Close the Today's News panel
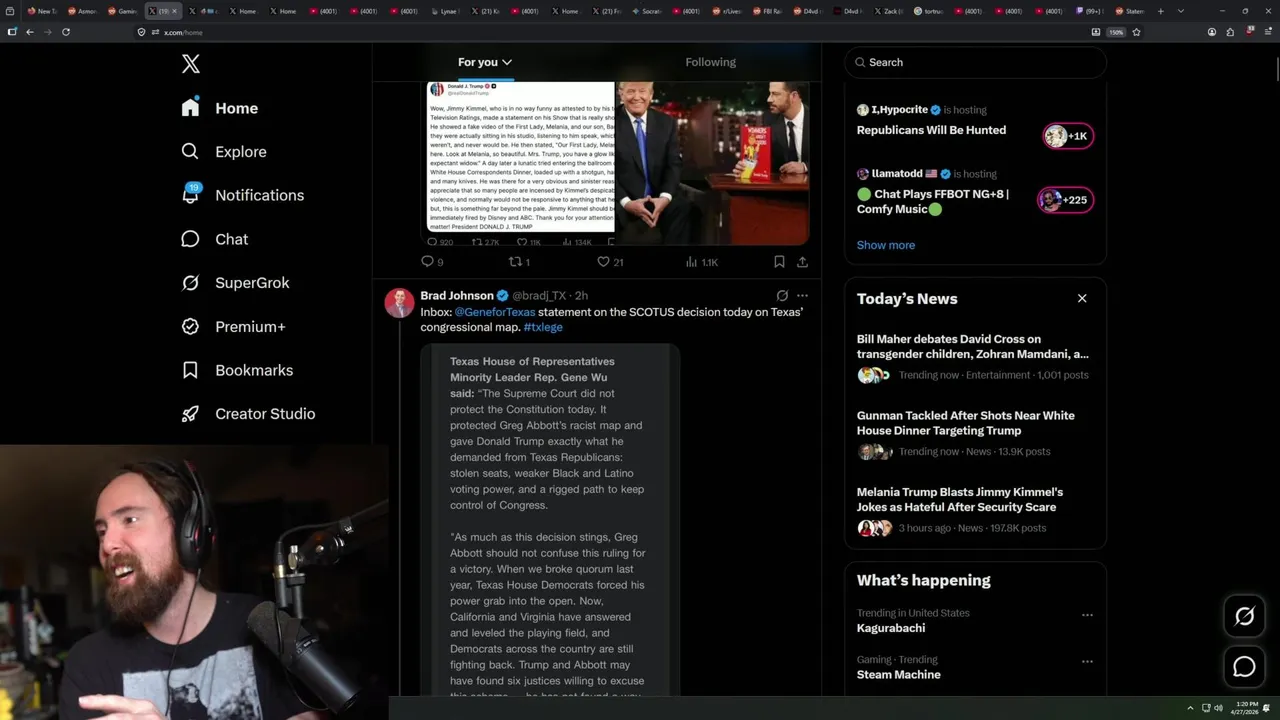 [1082, 298]
